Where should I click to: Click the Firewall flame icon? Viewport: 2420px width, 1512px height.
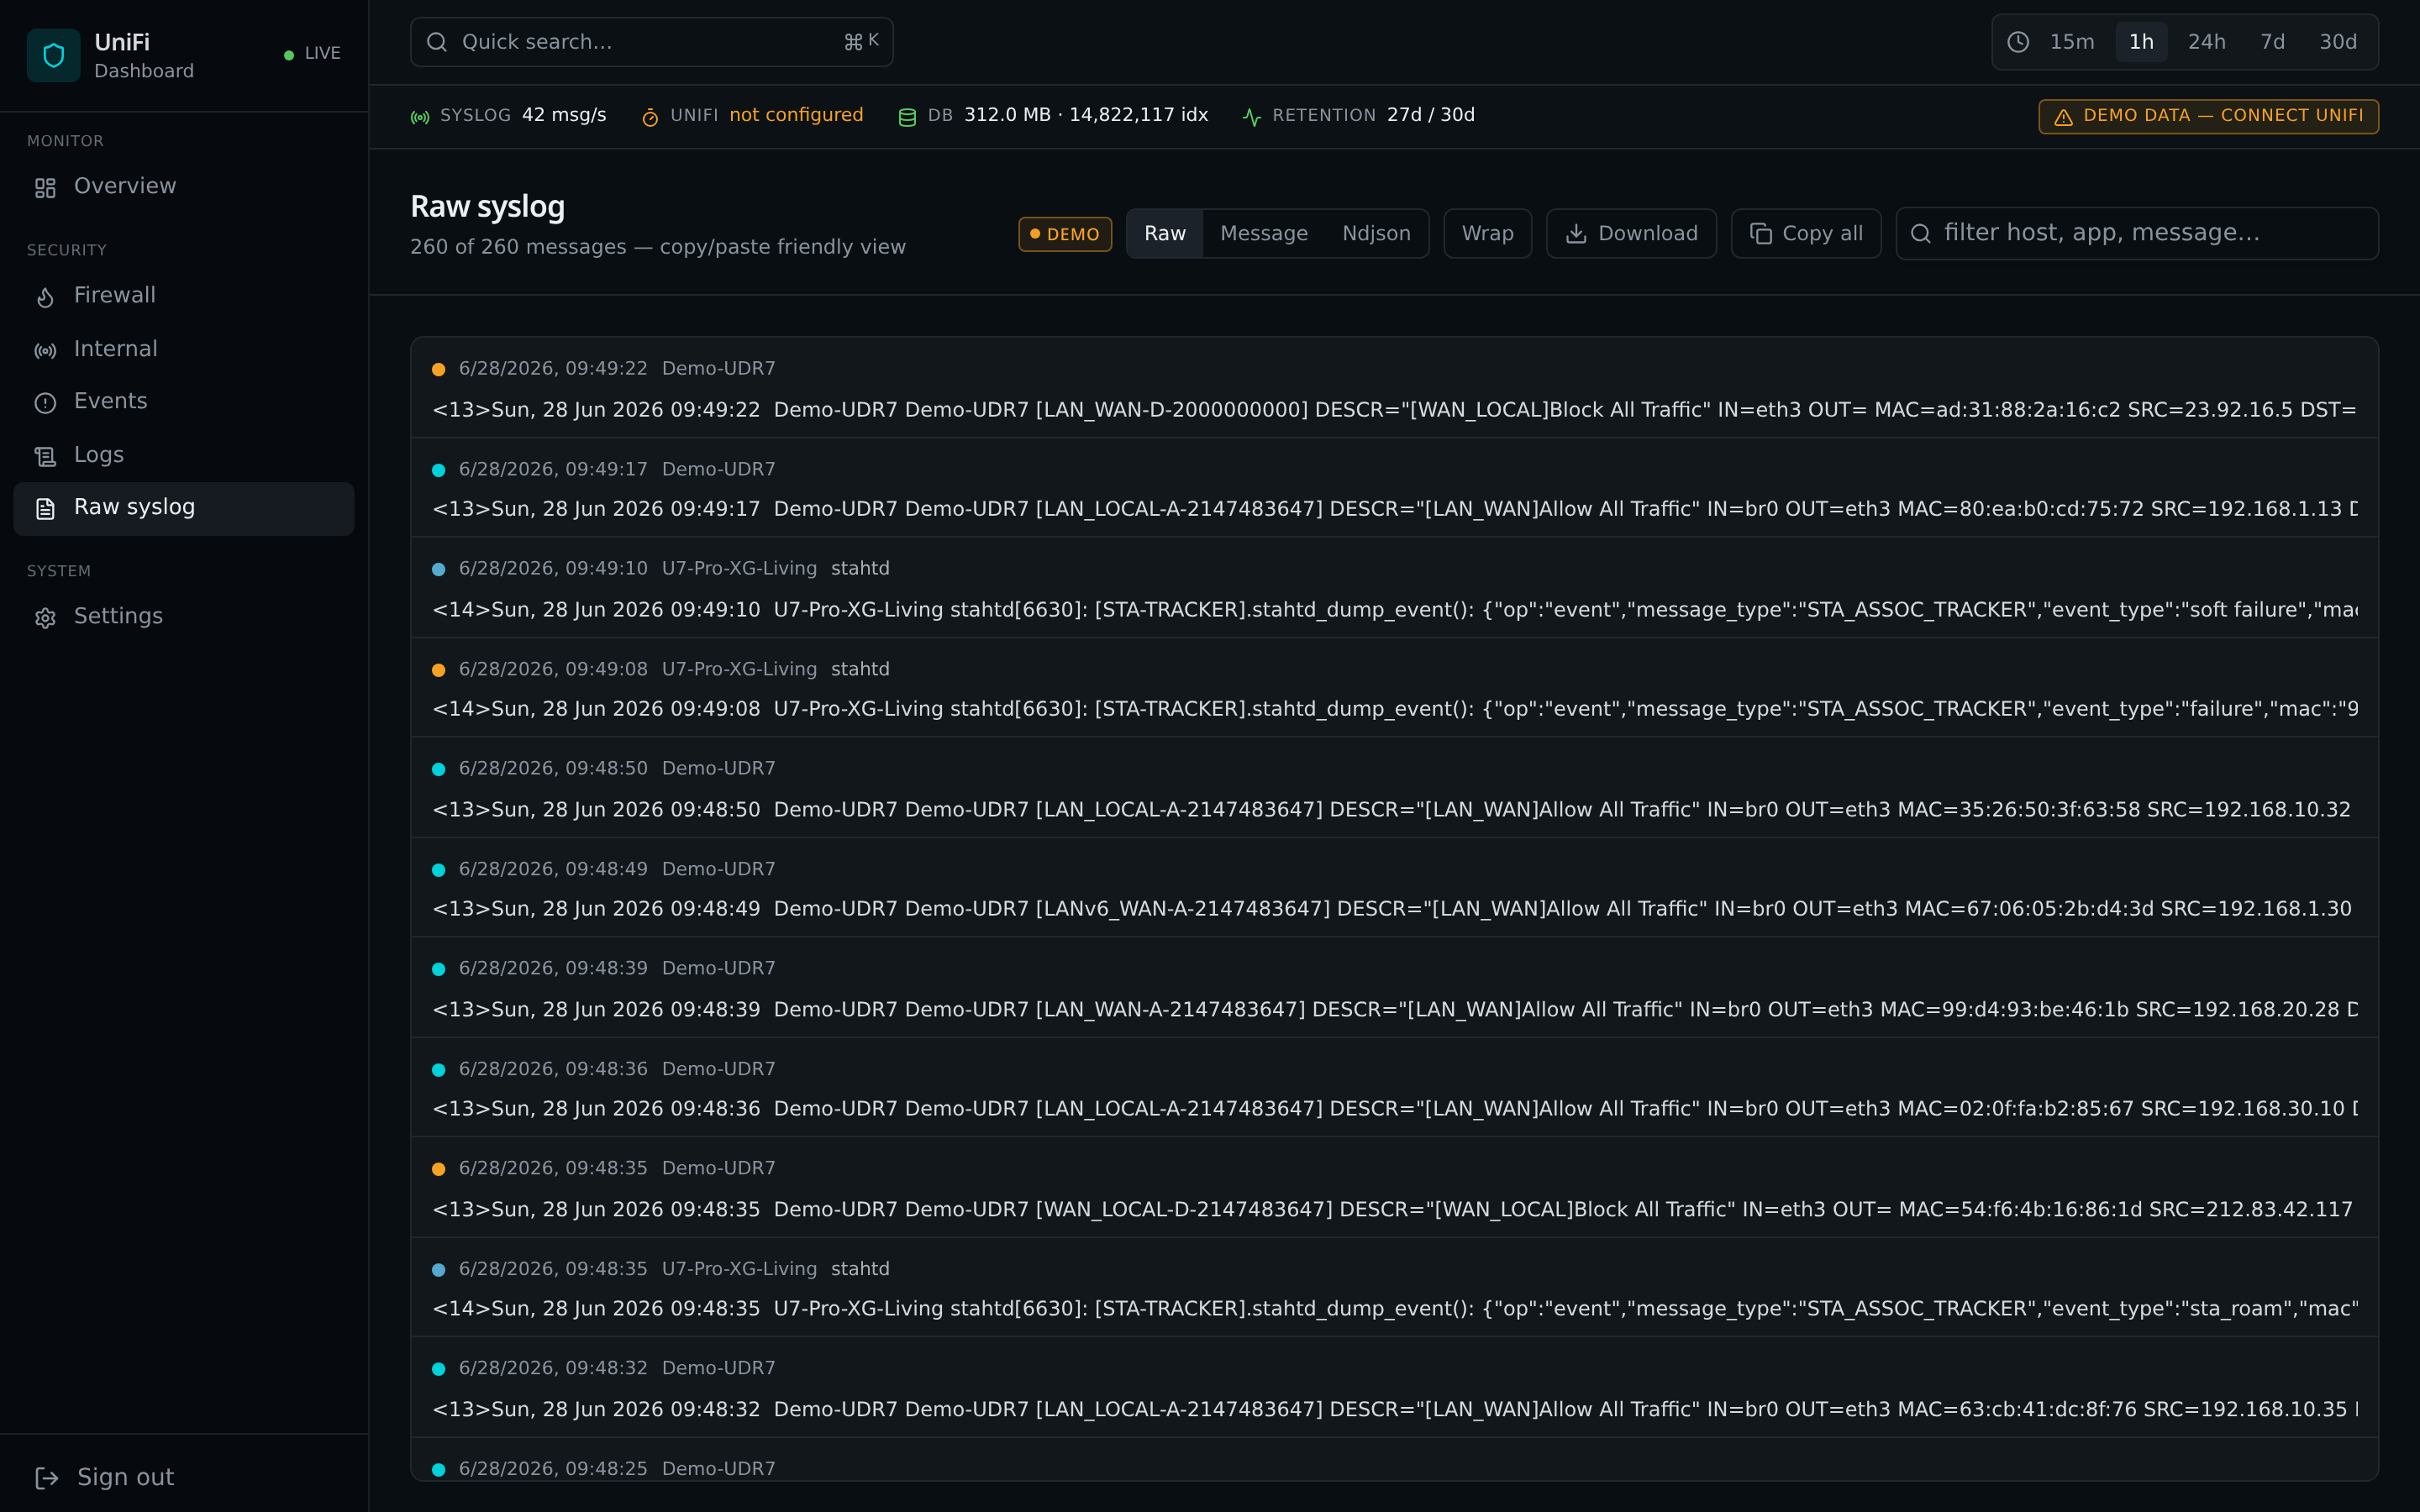click(45, 297)
